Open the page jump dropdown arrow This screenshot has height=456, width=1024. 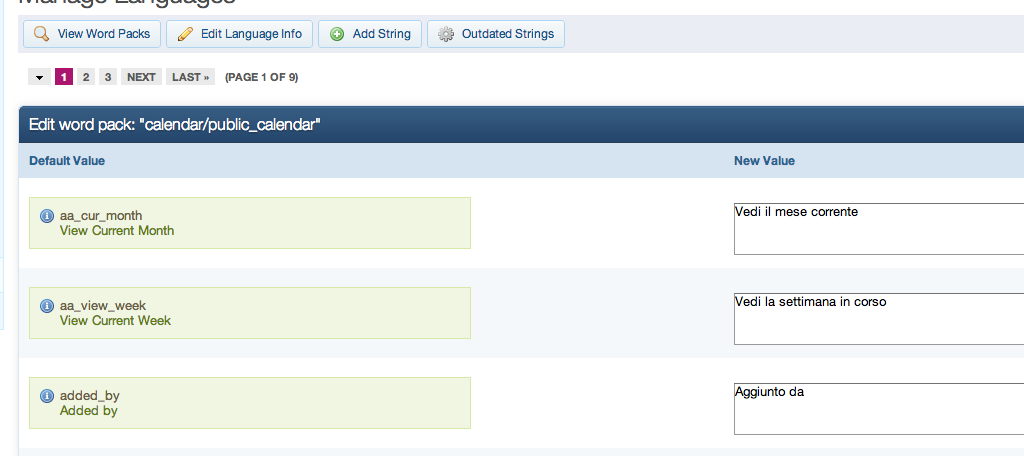(x=39, y=77)
